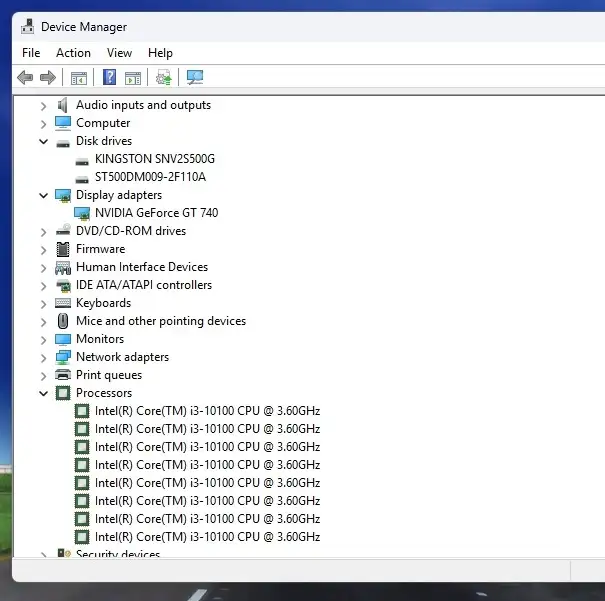Select Audio inputs and outputs label
Viewport: 605px width, 601px height.
[x=143, y=105]
